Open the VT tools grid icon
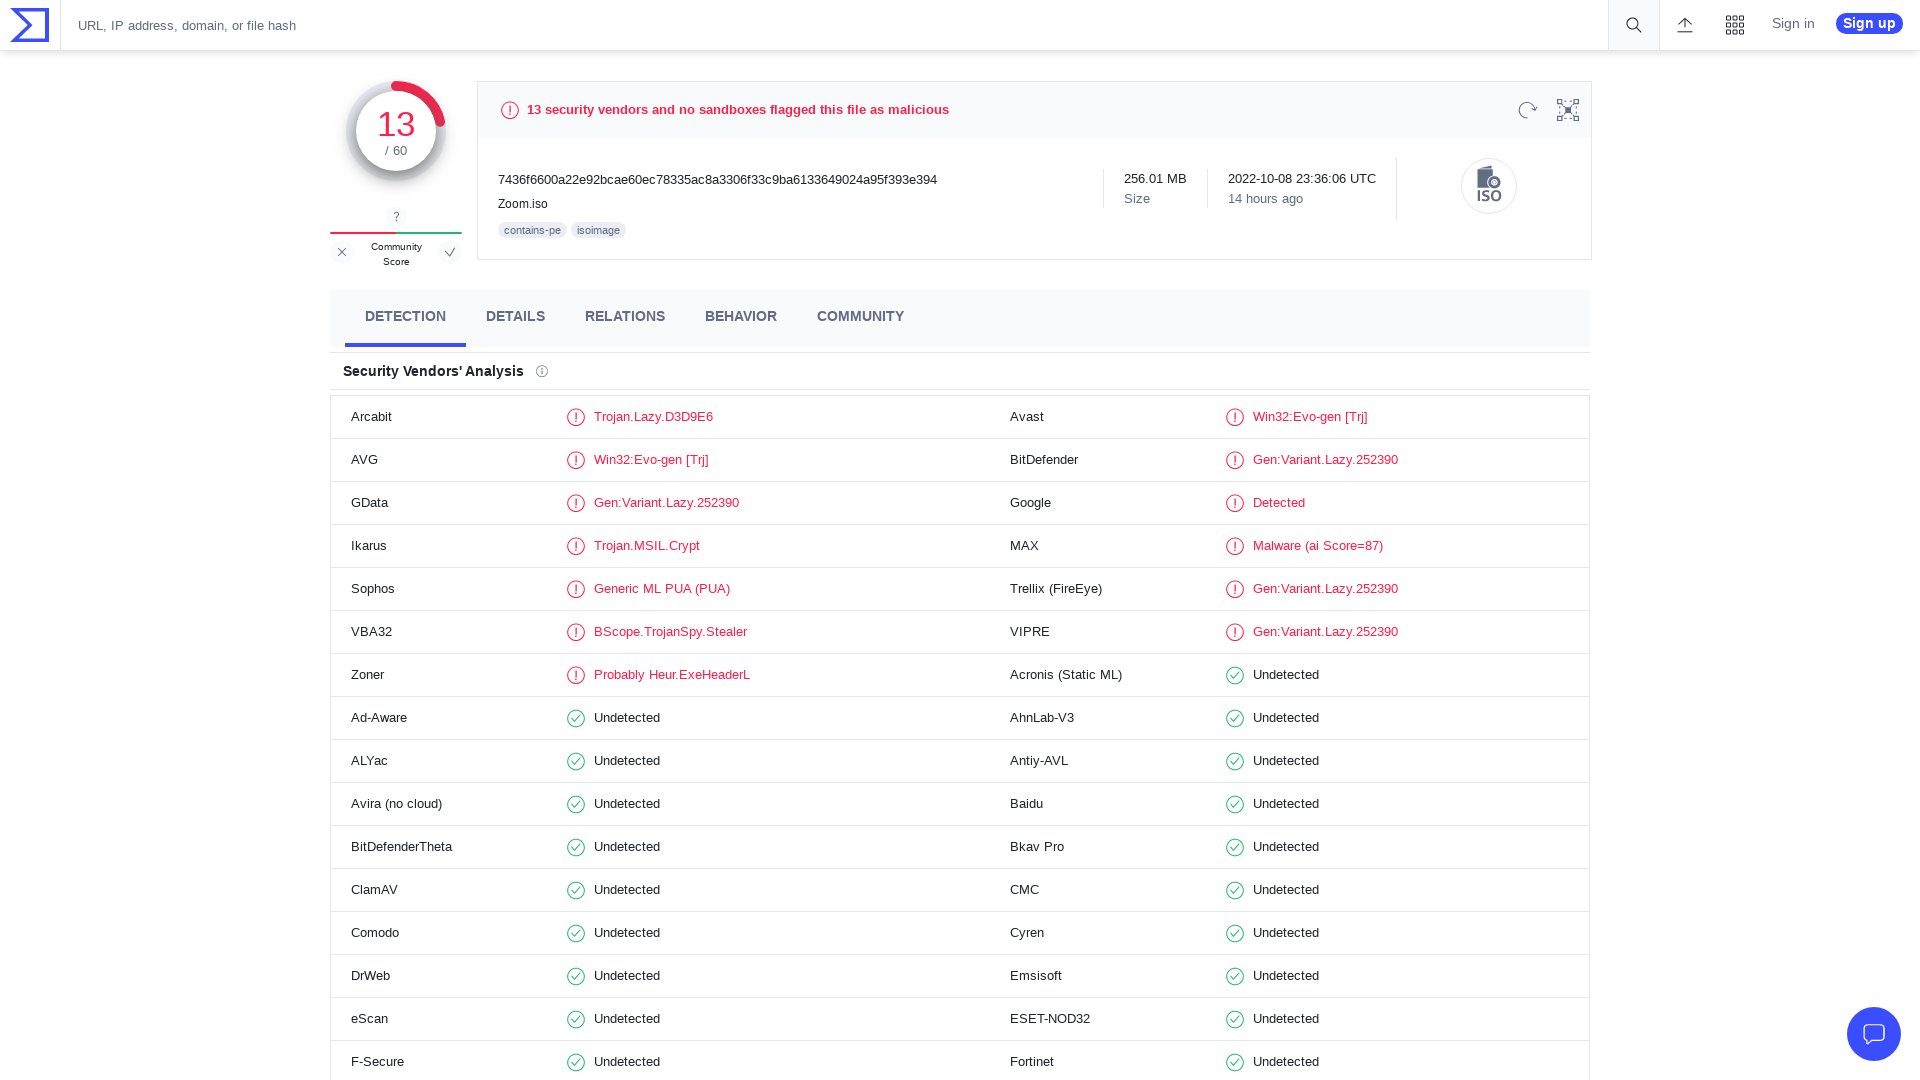The image size is (1920, 1080). click(x=1735, y=24)
